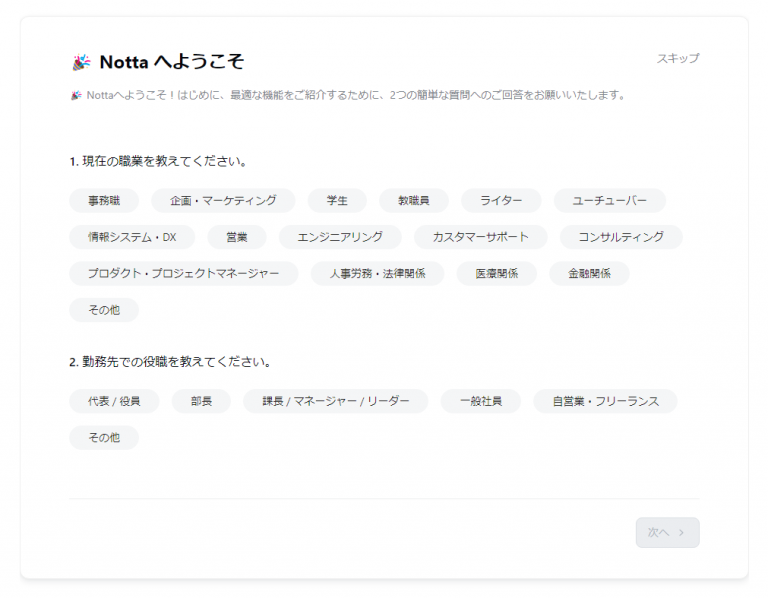
Task: Pick the 営業 occupation chip
Action: click(x=237, y=238)
